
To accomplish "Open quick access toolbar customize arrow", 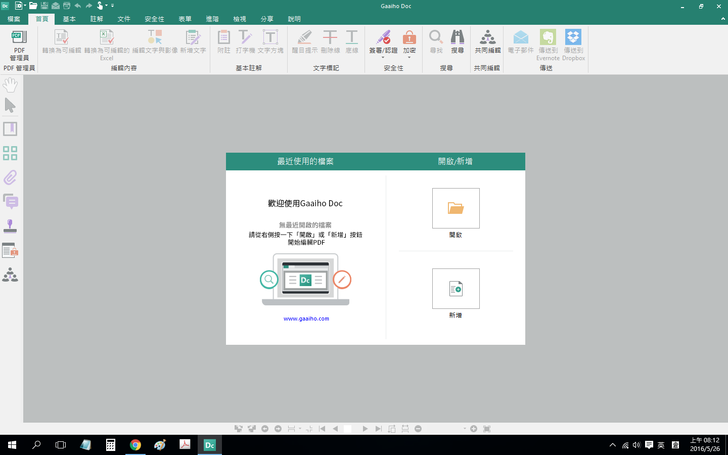I will pos(112,6).
